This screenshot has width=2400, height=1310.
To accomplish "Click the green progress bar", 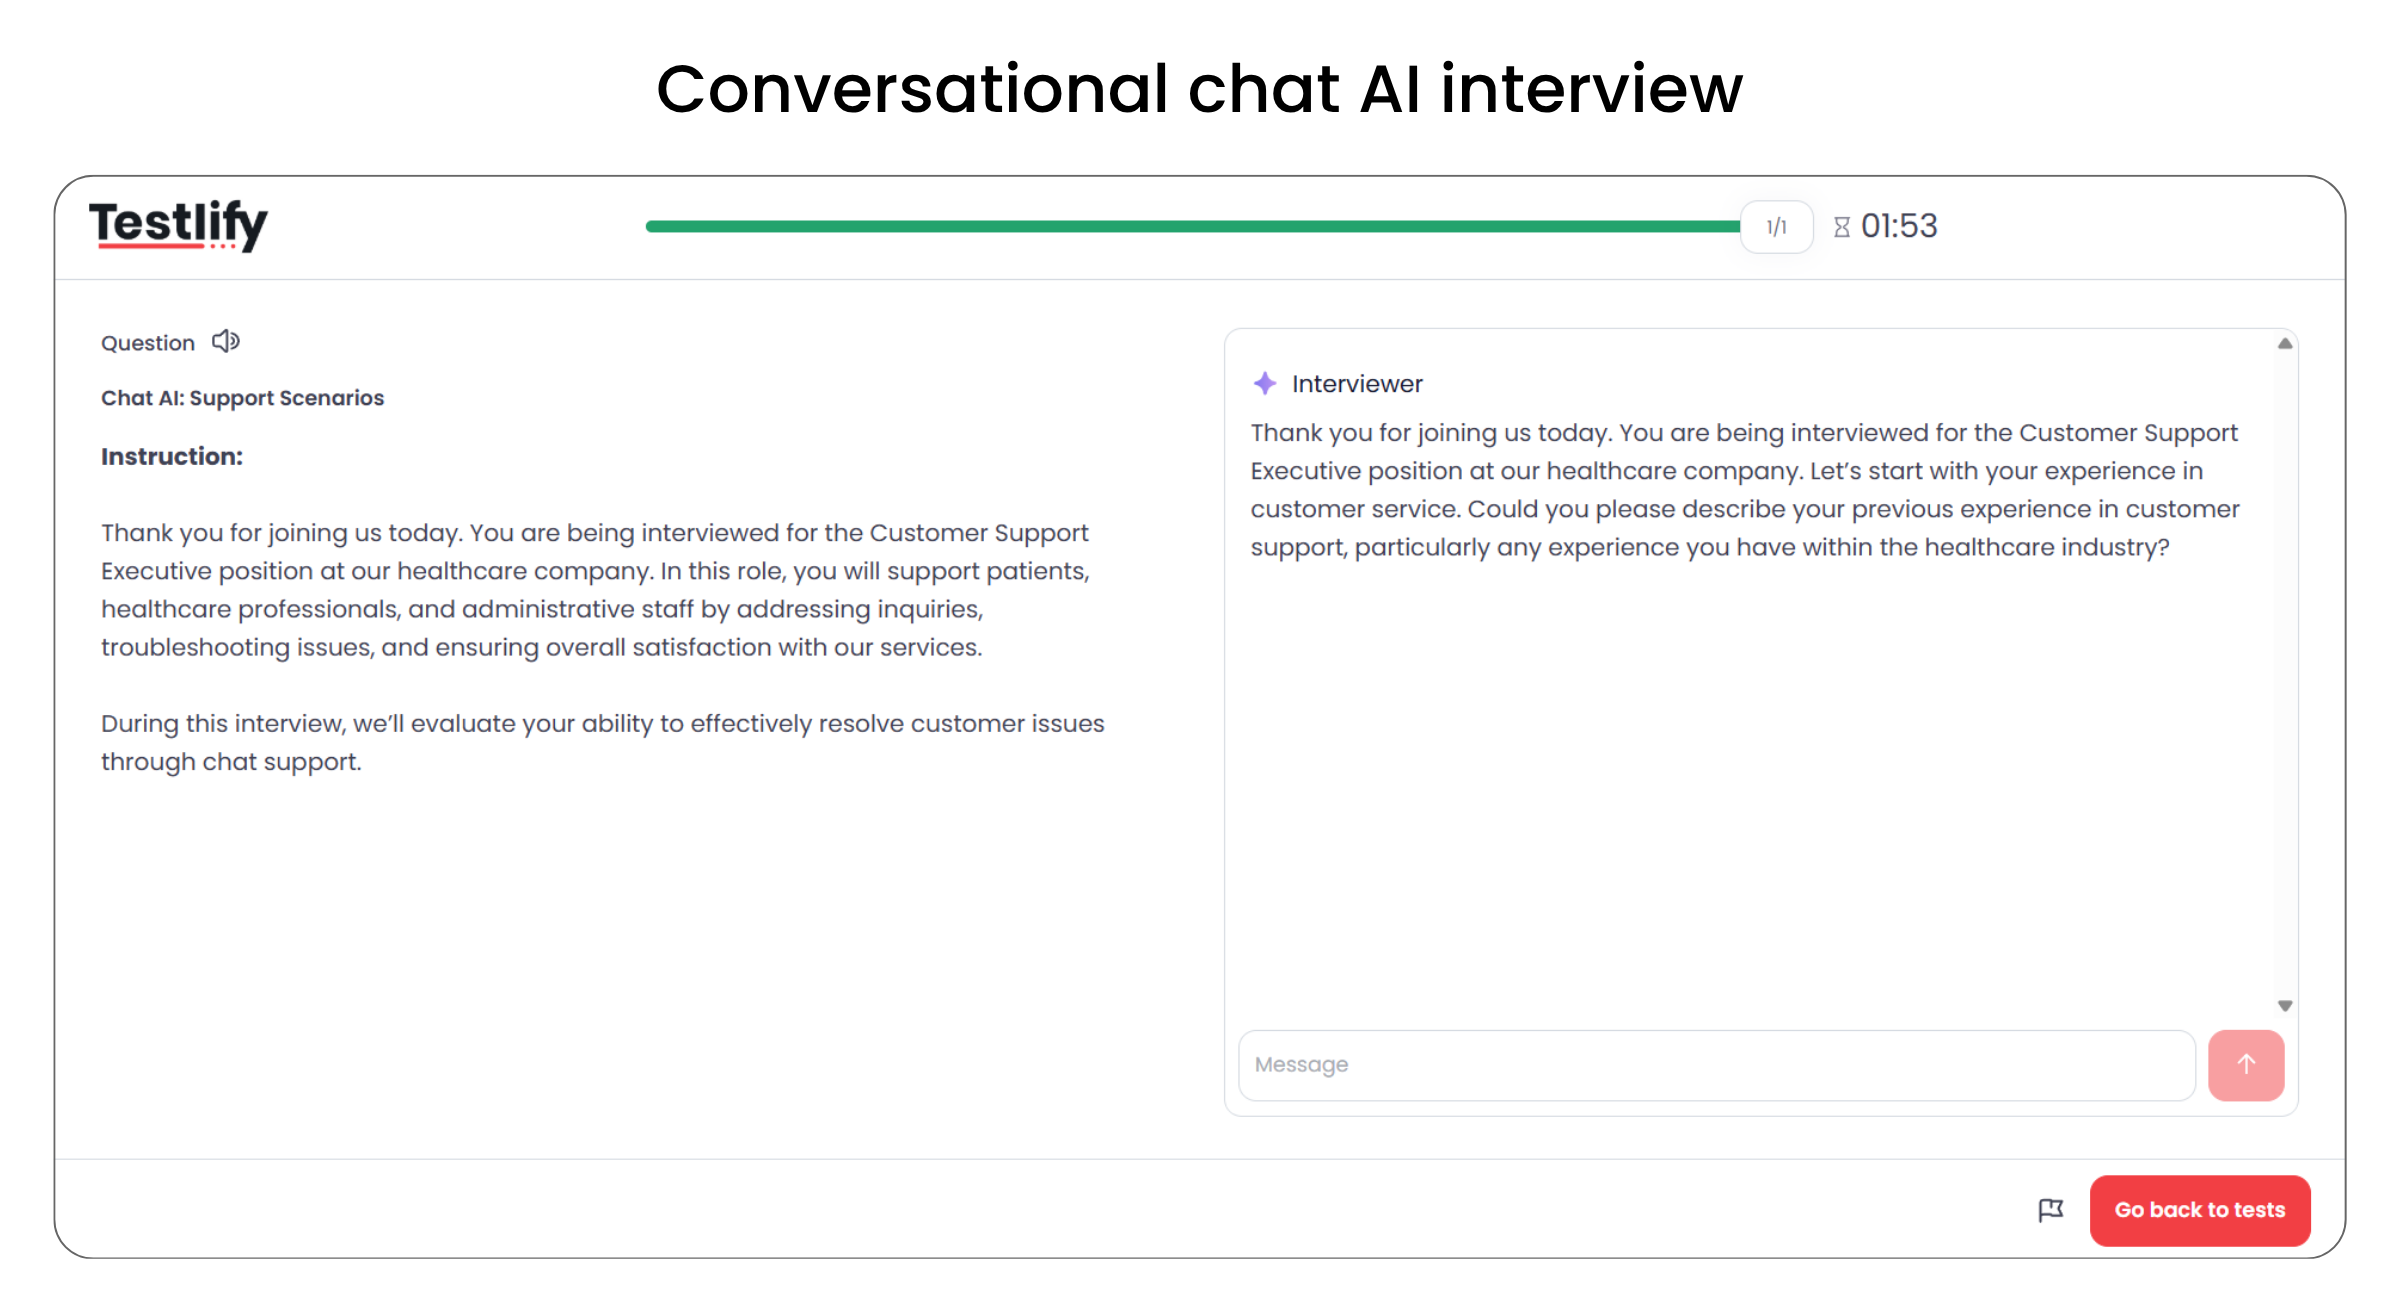I will click(x=1192, y=227).
